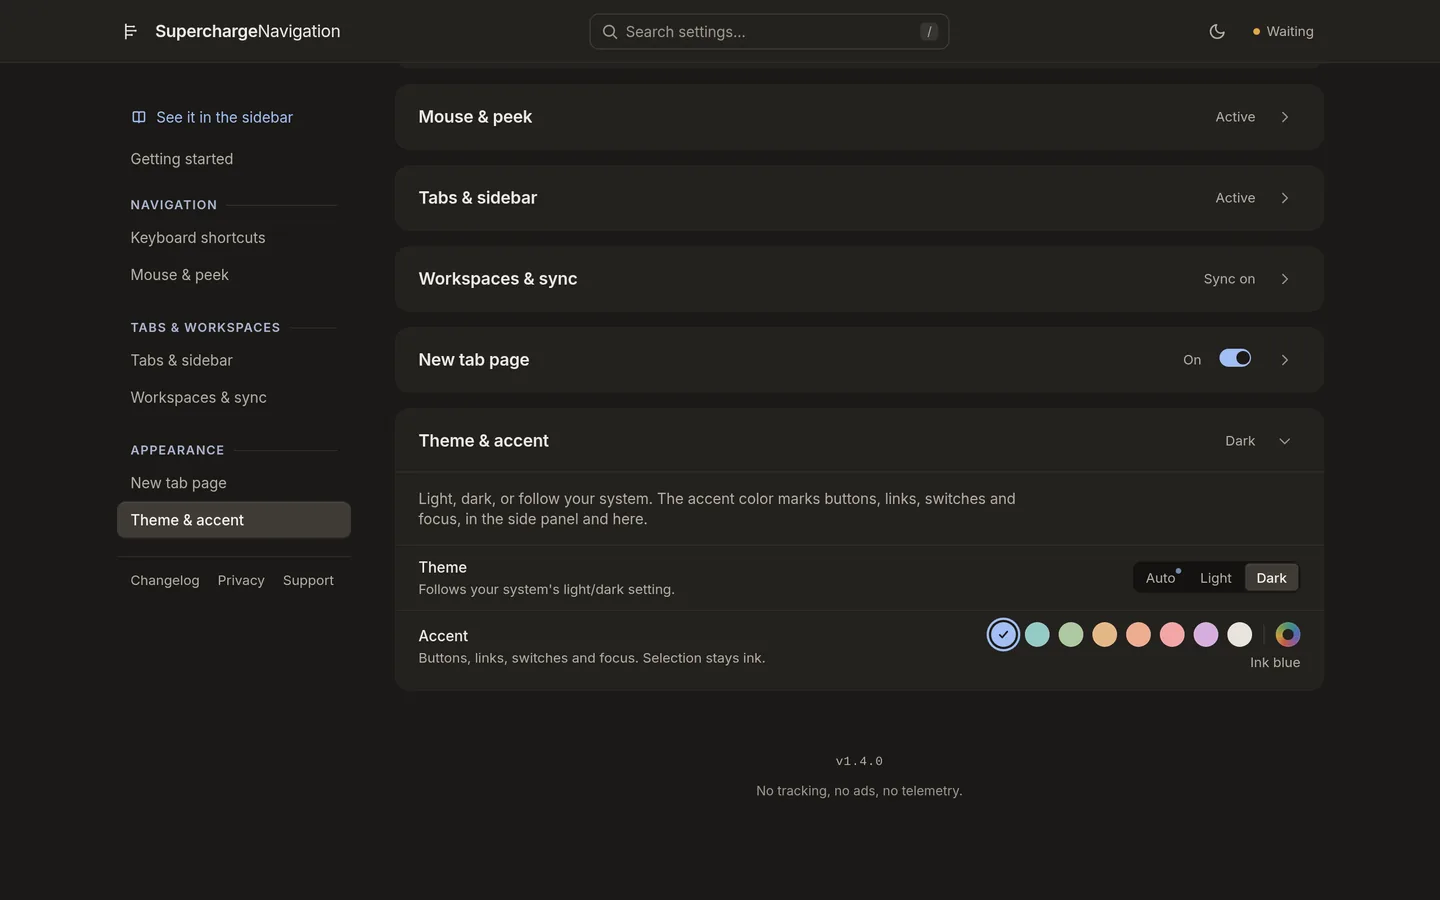Open the Support link

pyautogui.click(x=308, y=580)
